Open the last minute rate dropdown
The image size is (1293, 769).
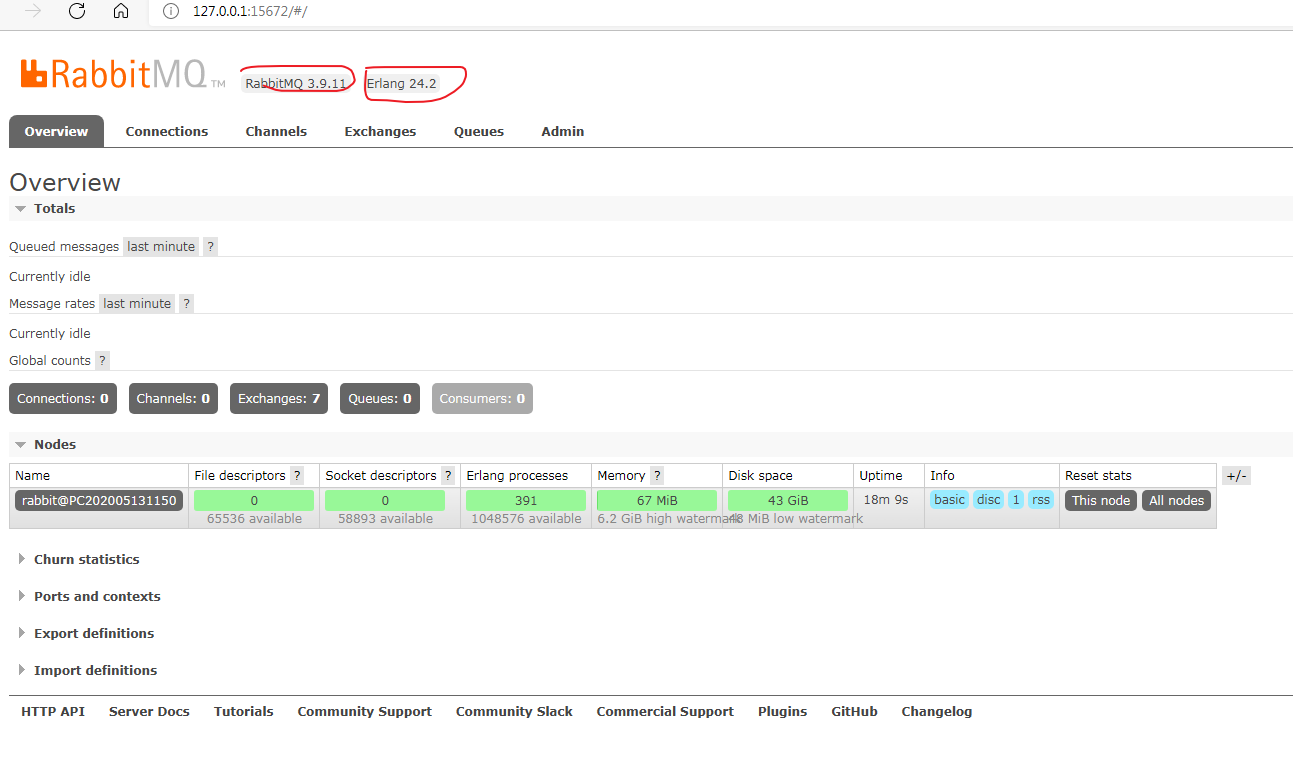pyautogui.click(x=160, y=246)
